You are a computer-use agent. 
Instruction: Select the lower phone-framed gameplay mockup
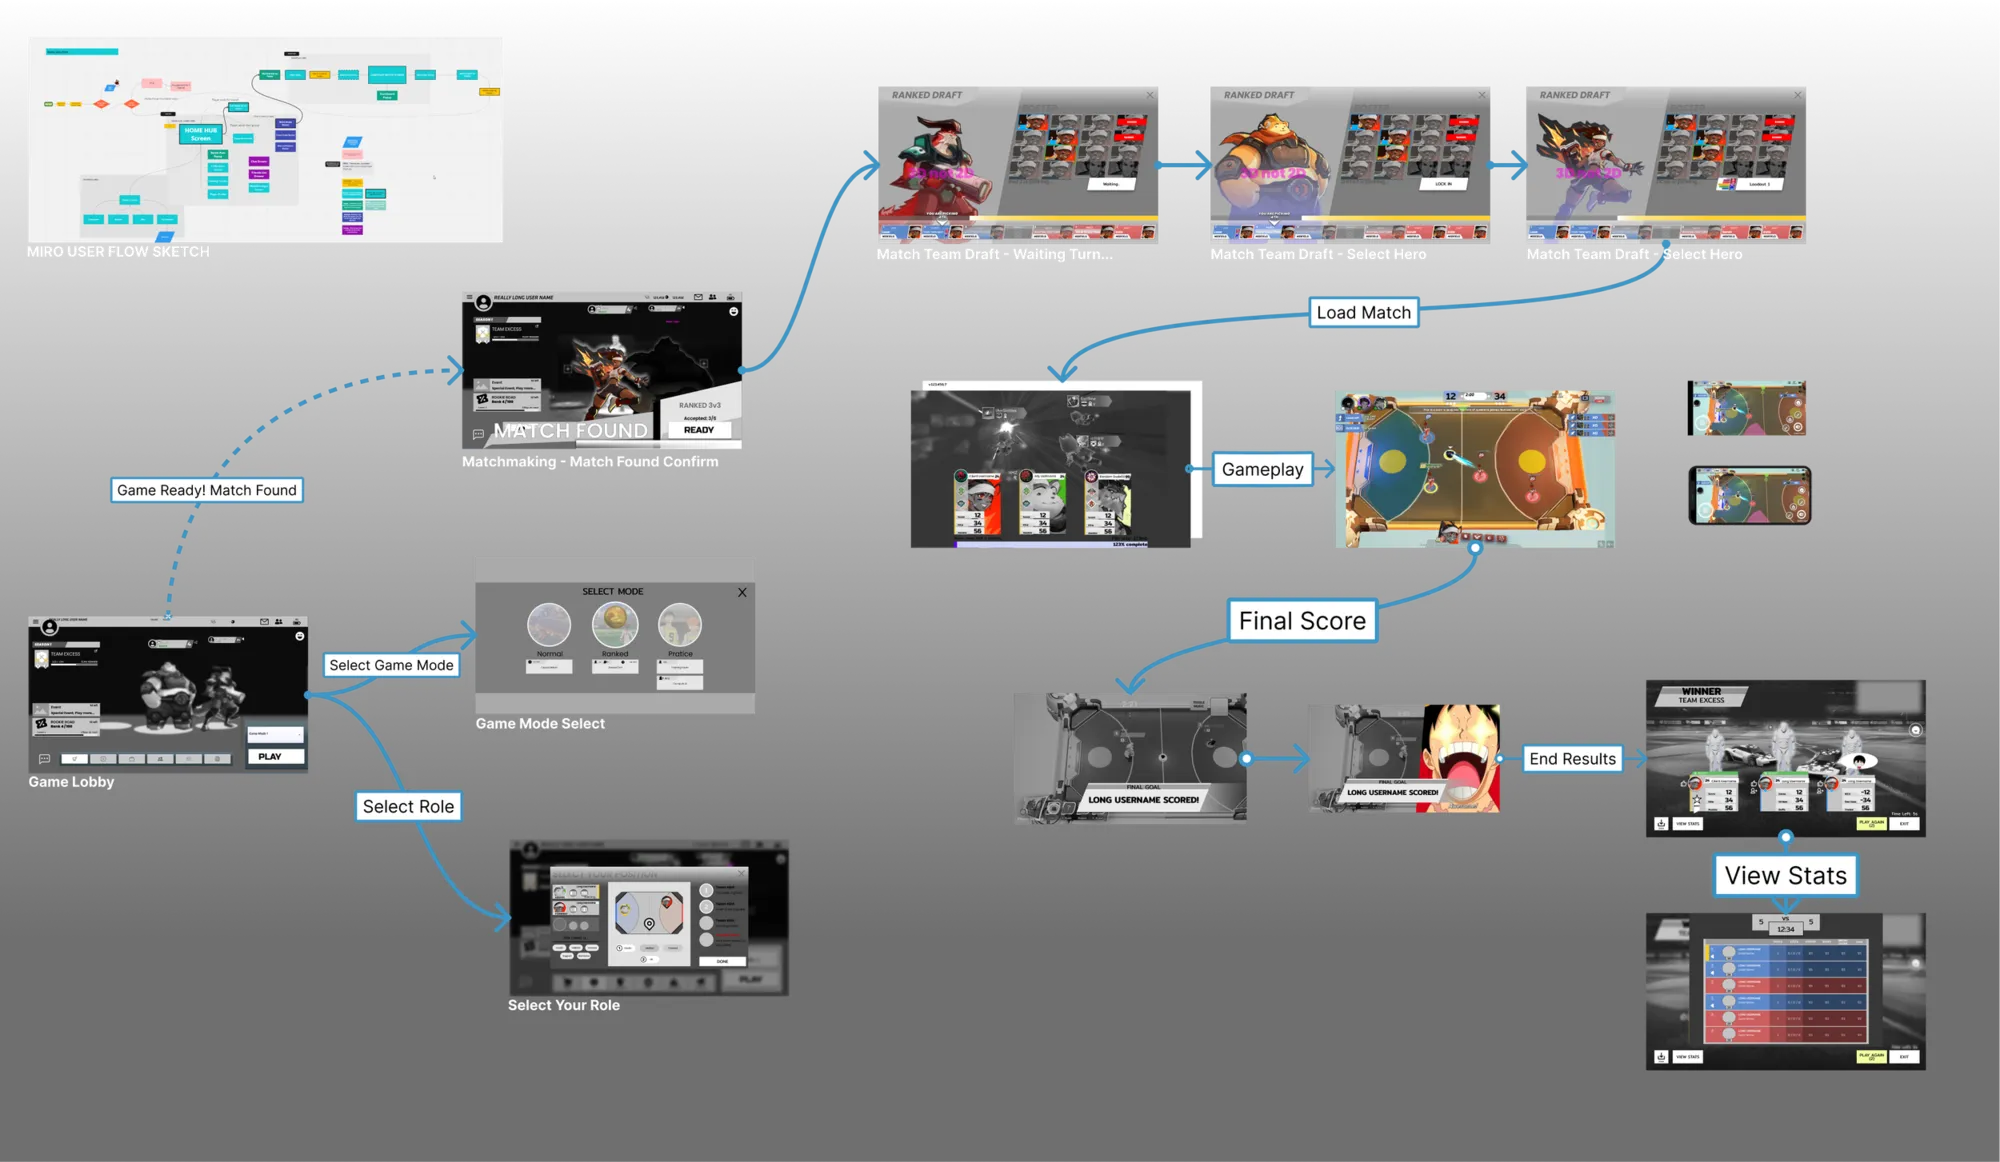1750,495
